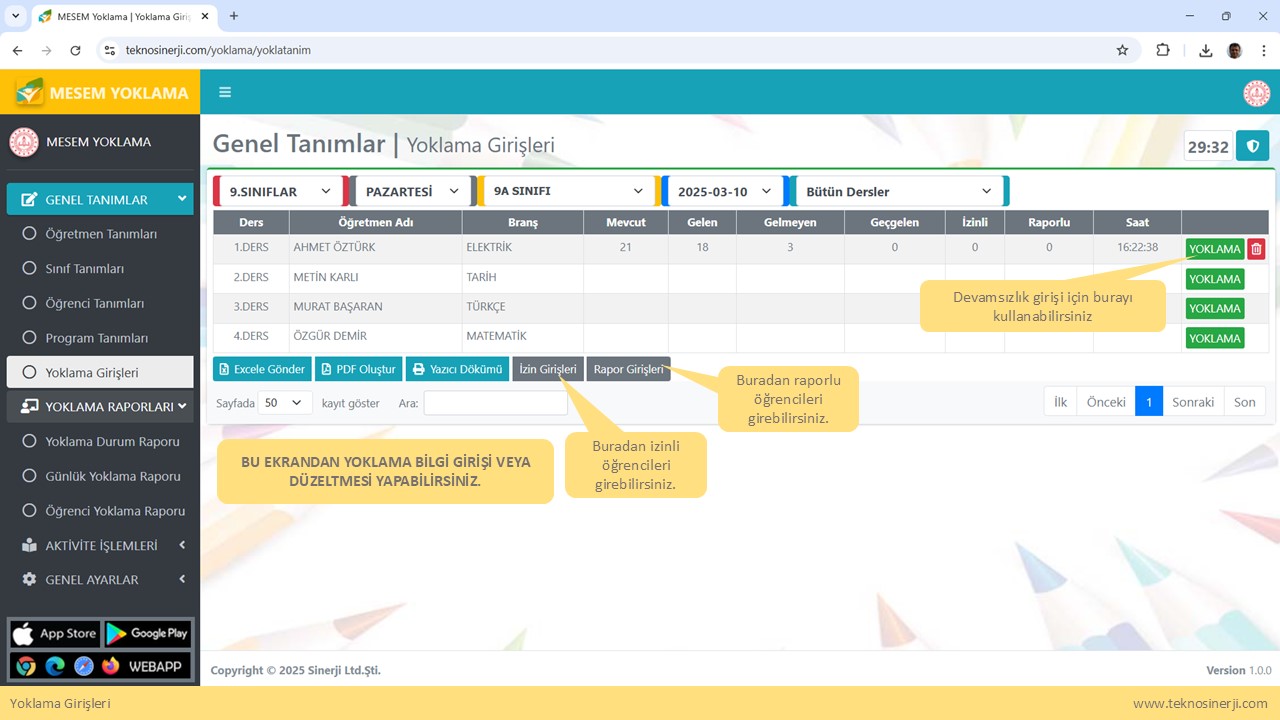Reload the page in the browser
1280x720 pixels.
pos(75,50)
